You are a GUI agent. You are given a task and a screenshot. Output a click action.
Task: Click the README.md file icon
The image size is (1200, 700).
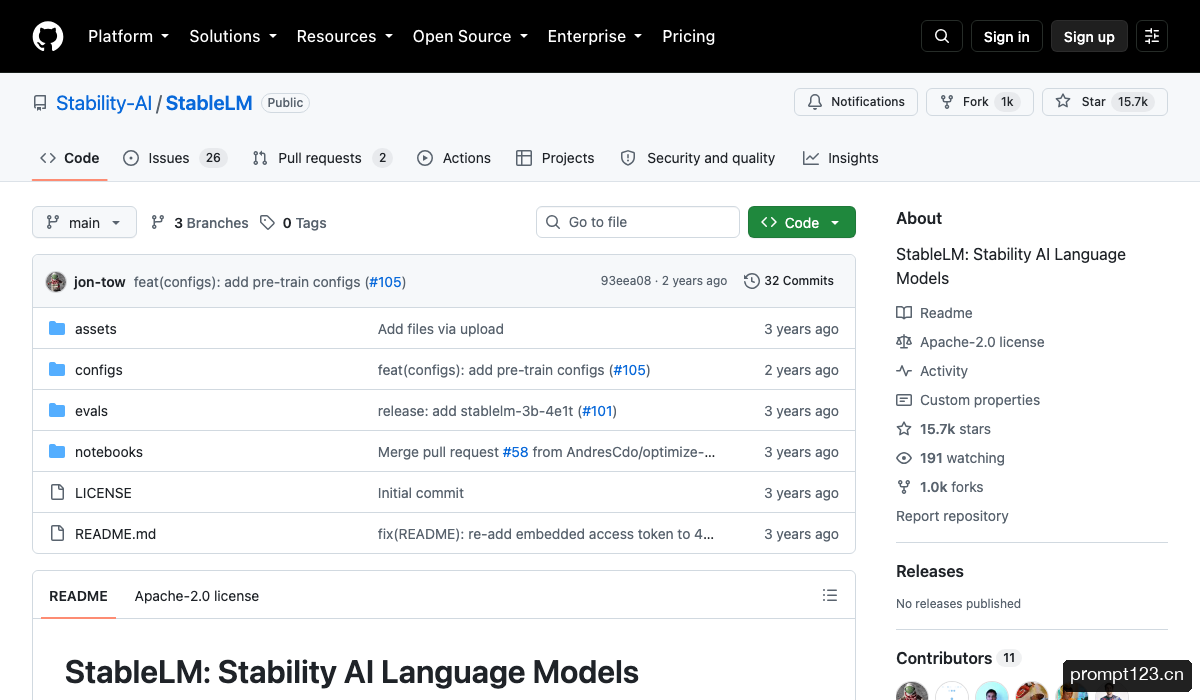pos(57,534)
